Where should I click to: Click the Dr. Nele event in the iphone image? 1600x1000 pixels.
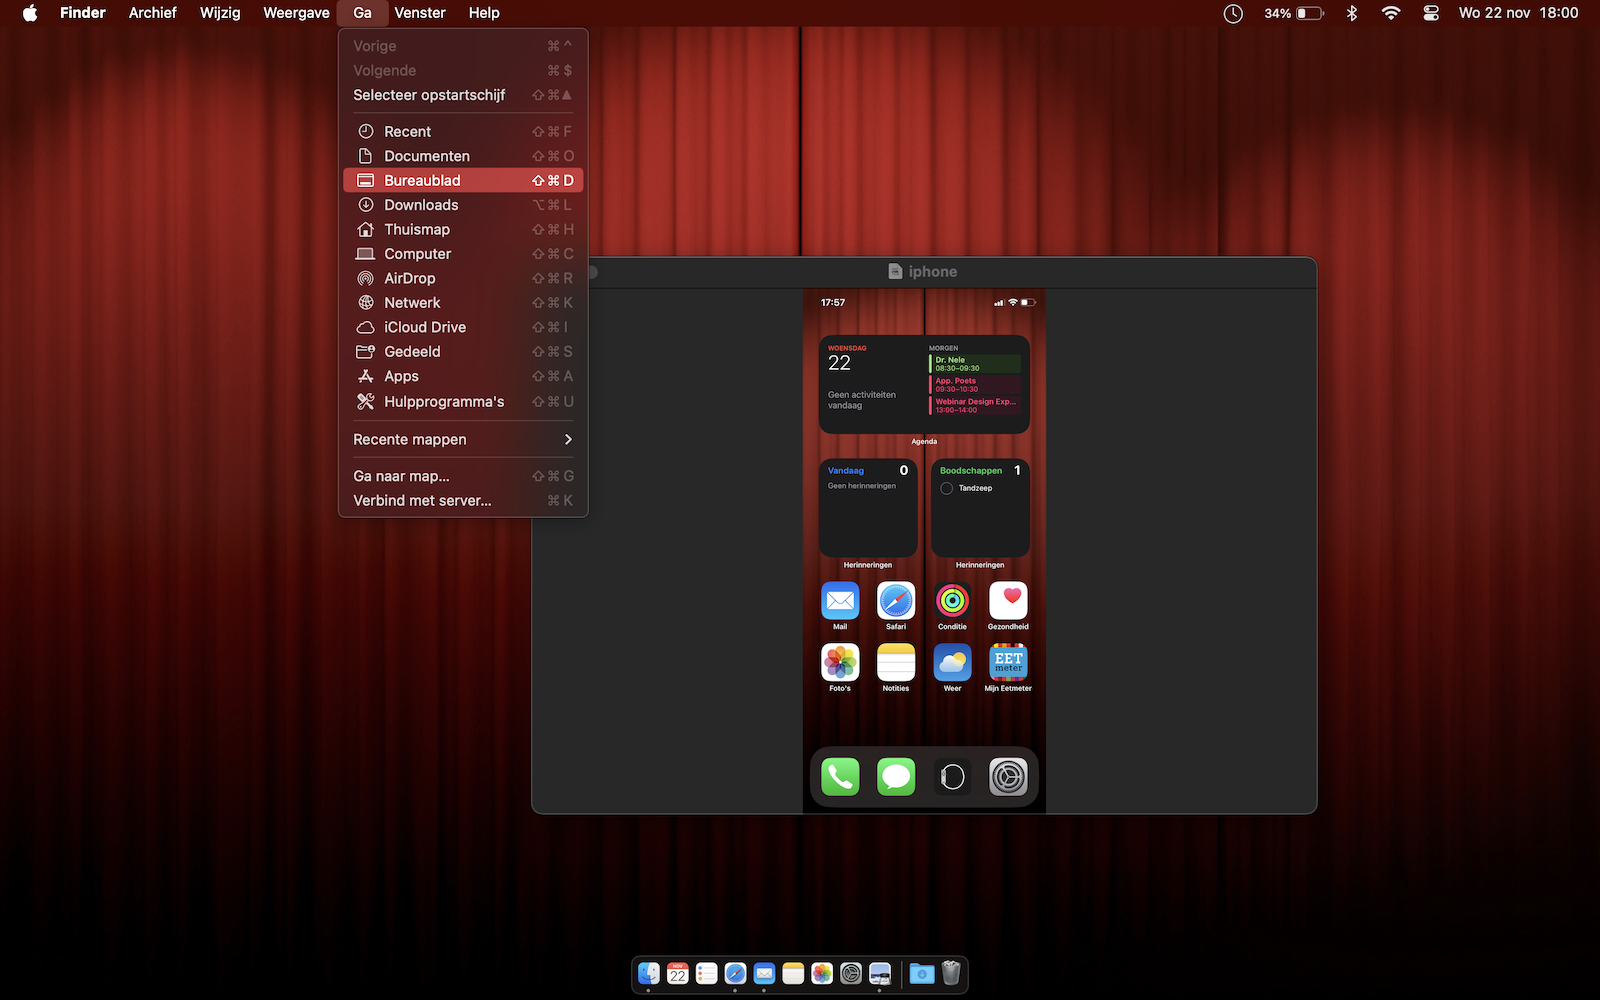click(975, 364)
